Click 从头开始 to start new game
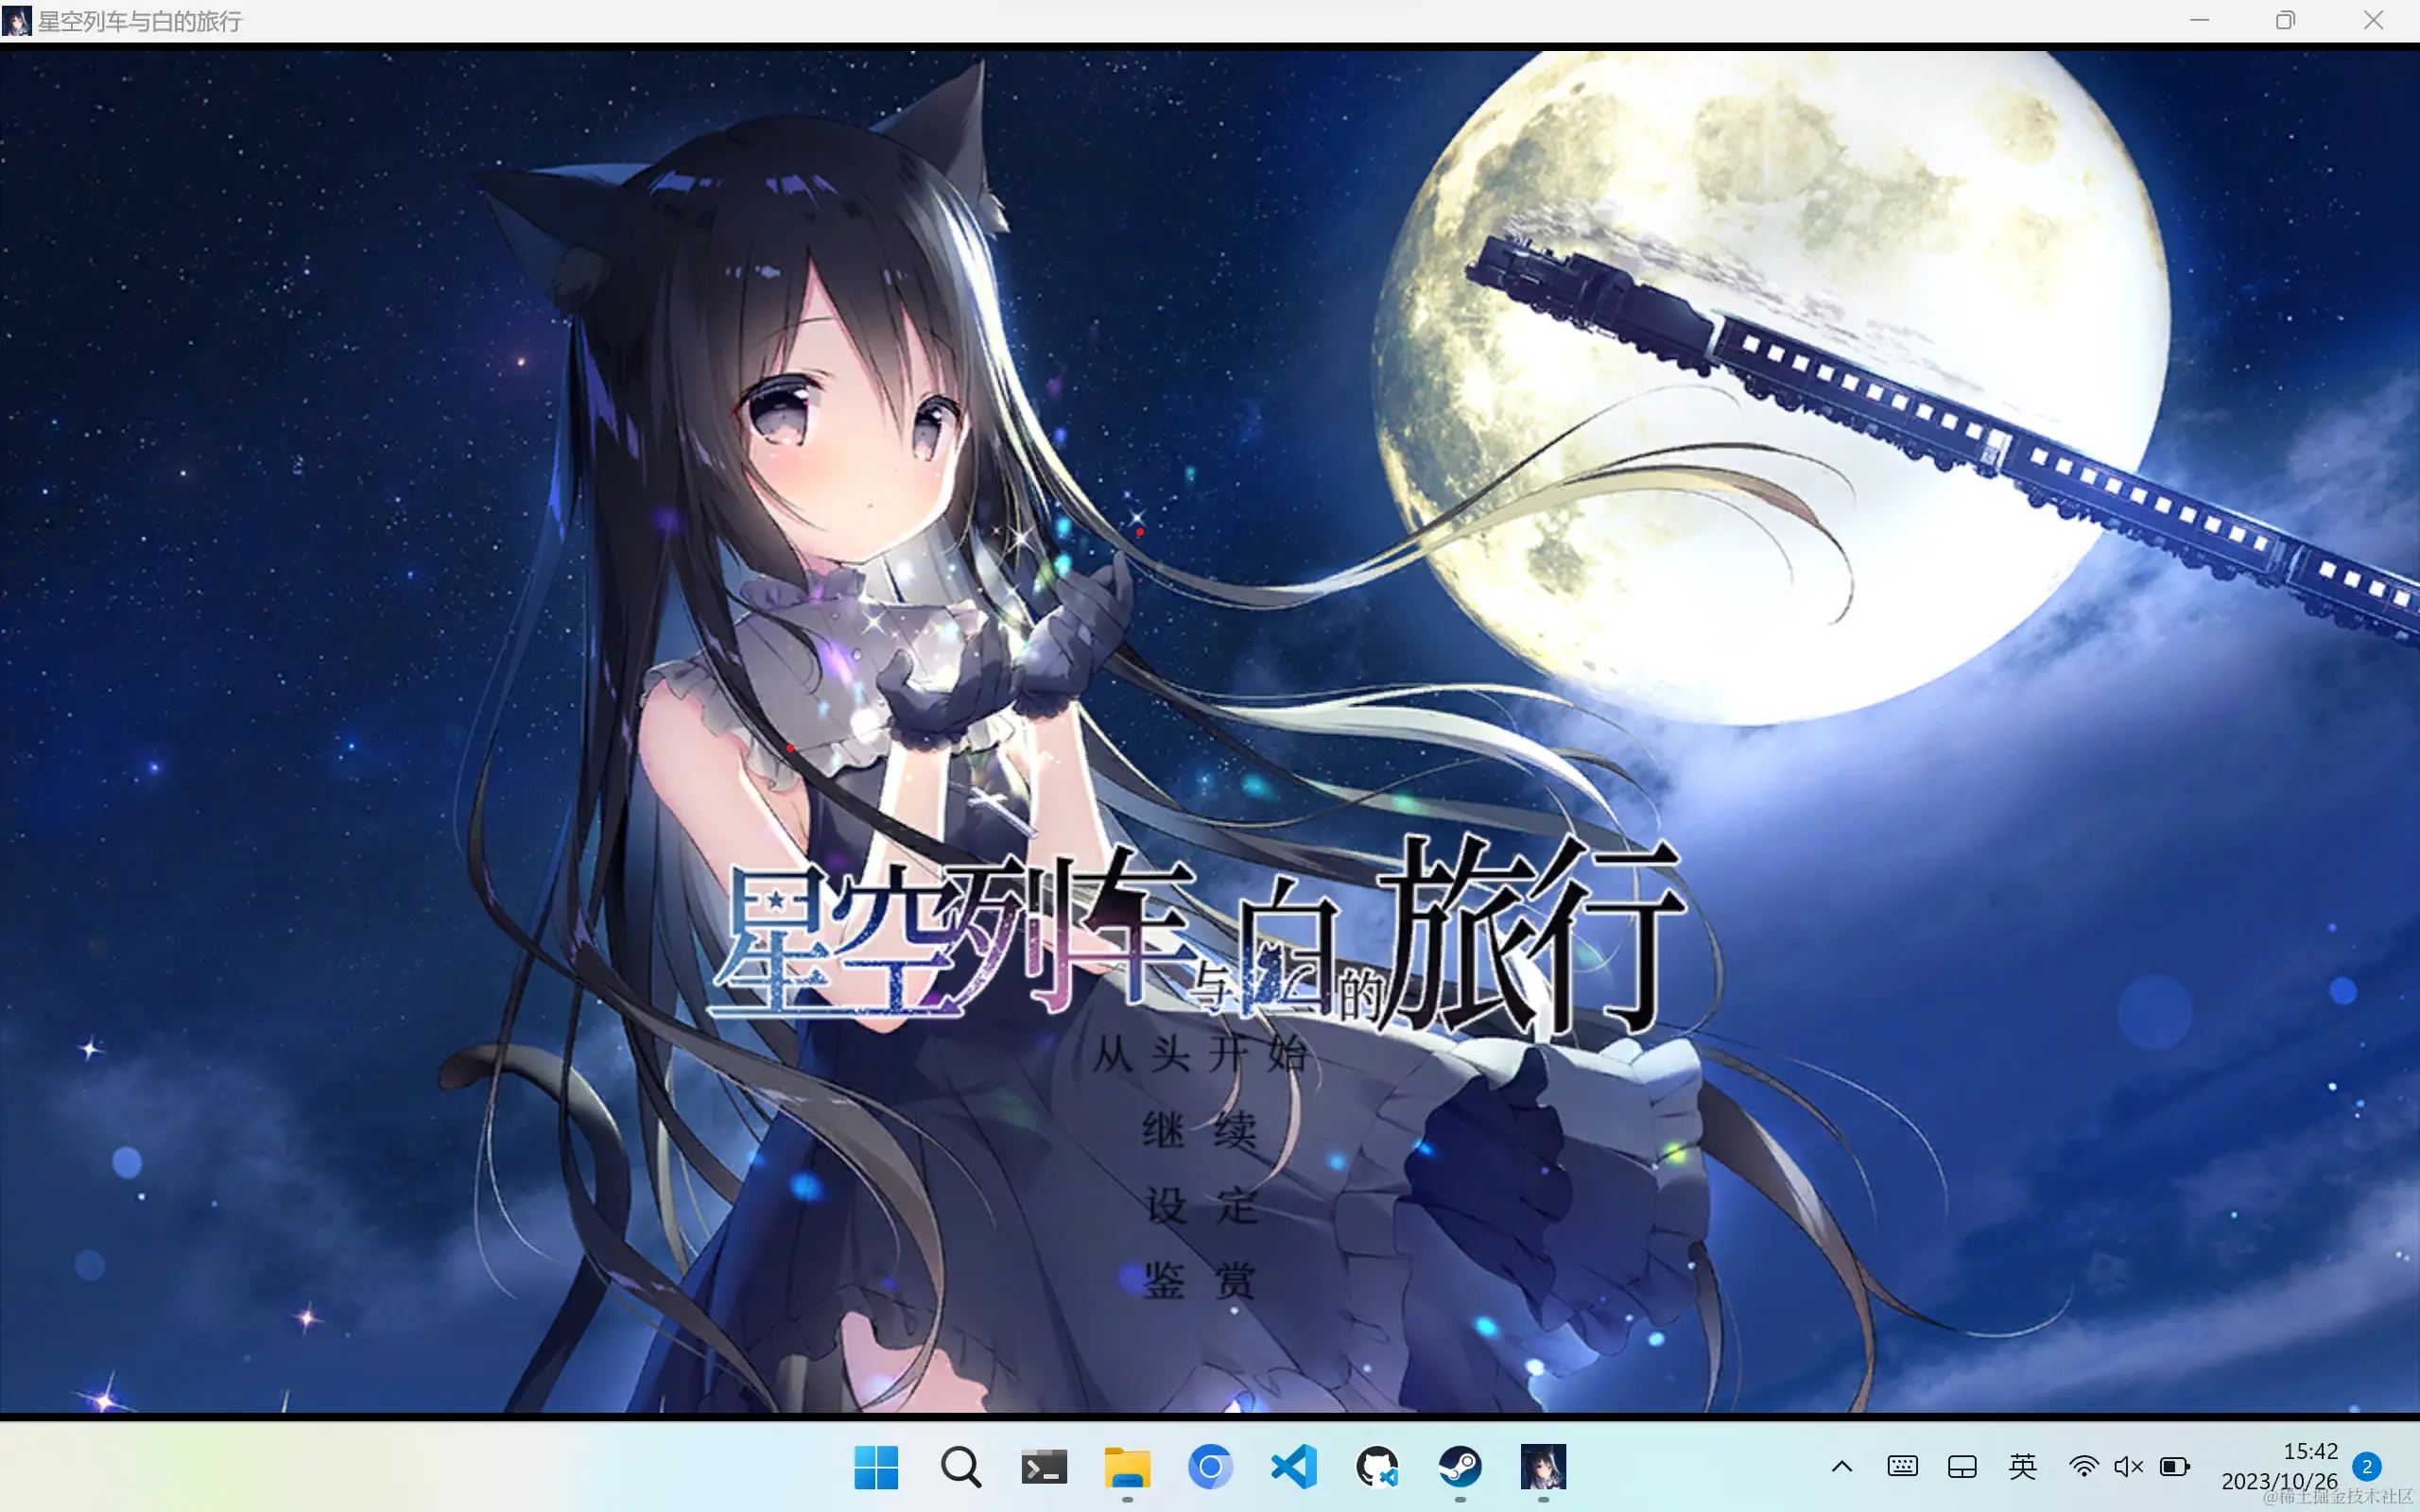The width and height of the screenshot is (2420, 1512). pyautogui.click(x=1200, y=1054)
